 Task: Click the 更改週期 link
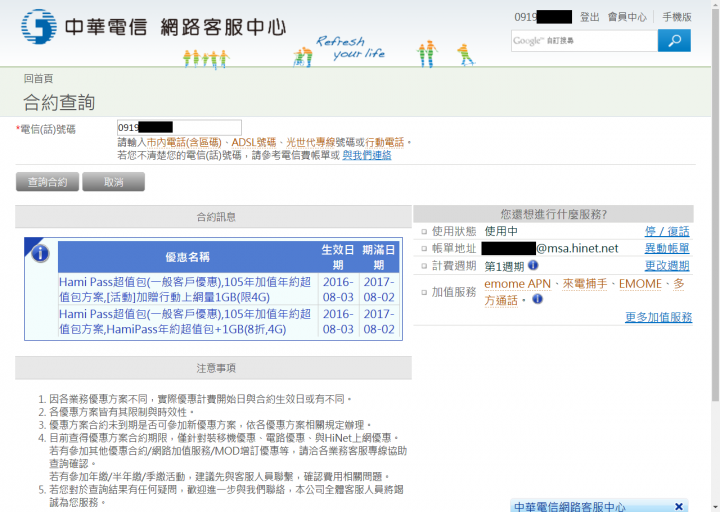667,265
